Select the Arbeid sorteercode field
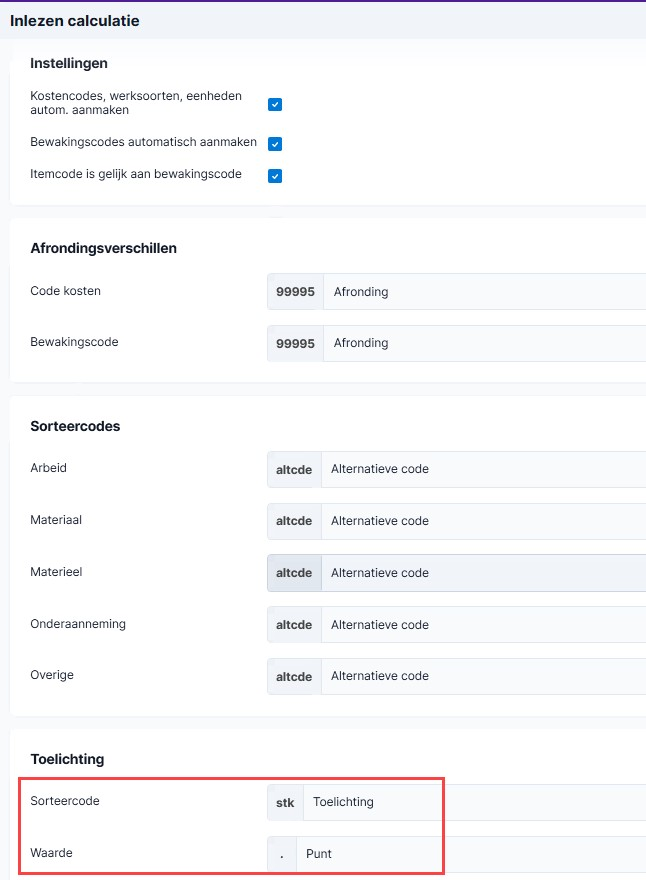This screenshot has height=880, width=646. click(456, 469)
